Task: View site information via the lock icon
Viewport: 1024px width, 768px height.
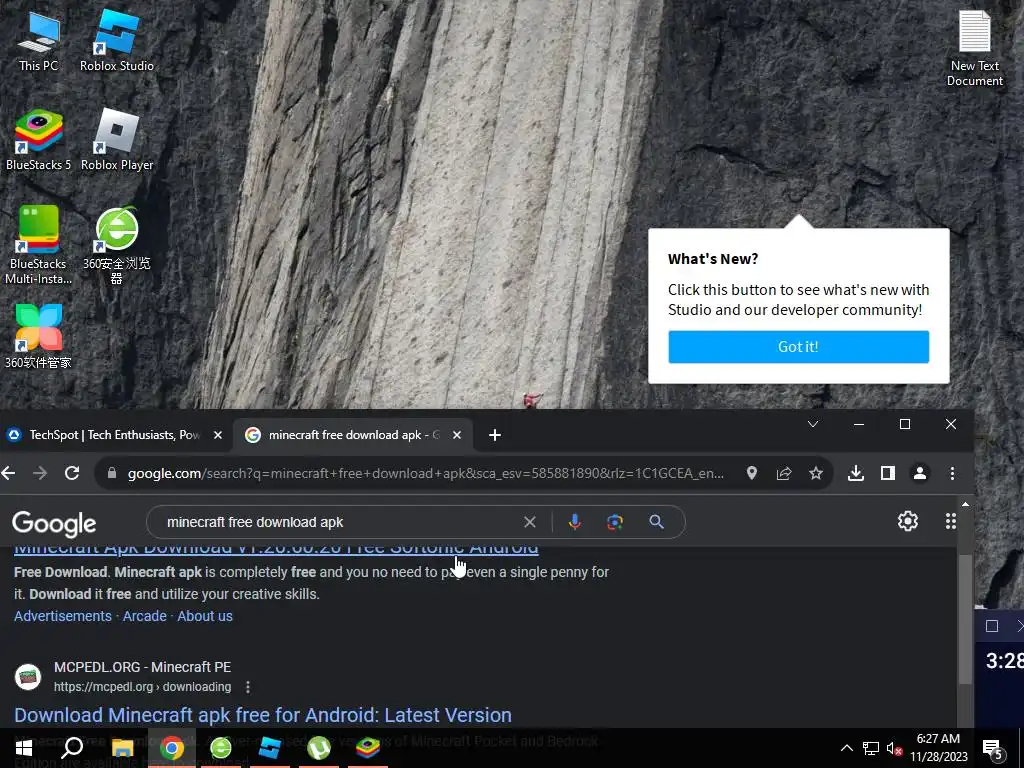Action: click(112, 473)
